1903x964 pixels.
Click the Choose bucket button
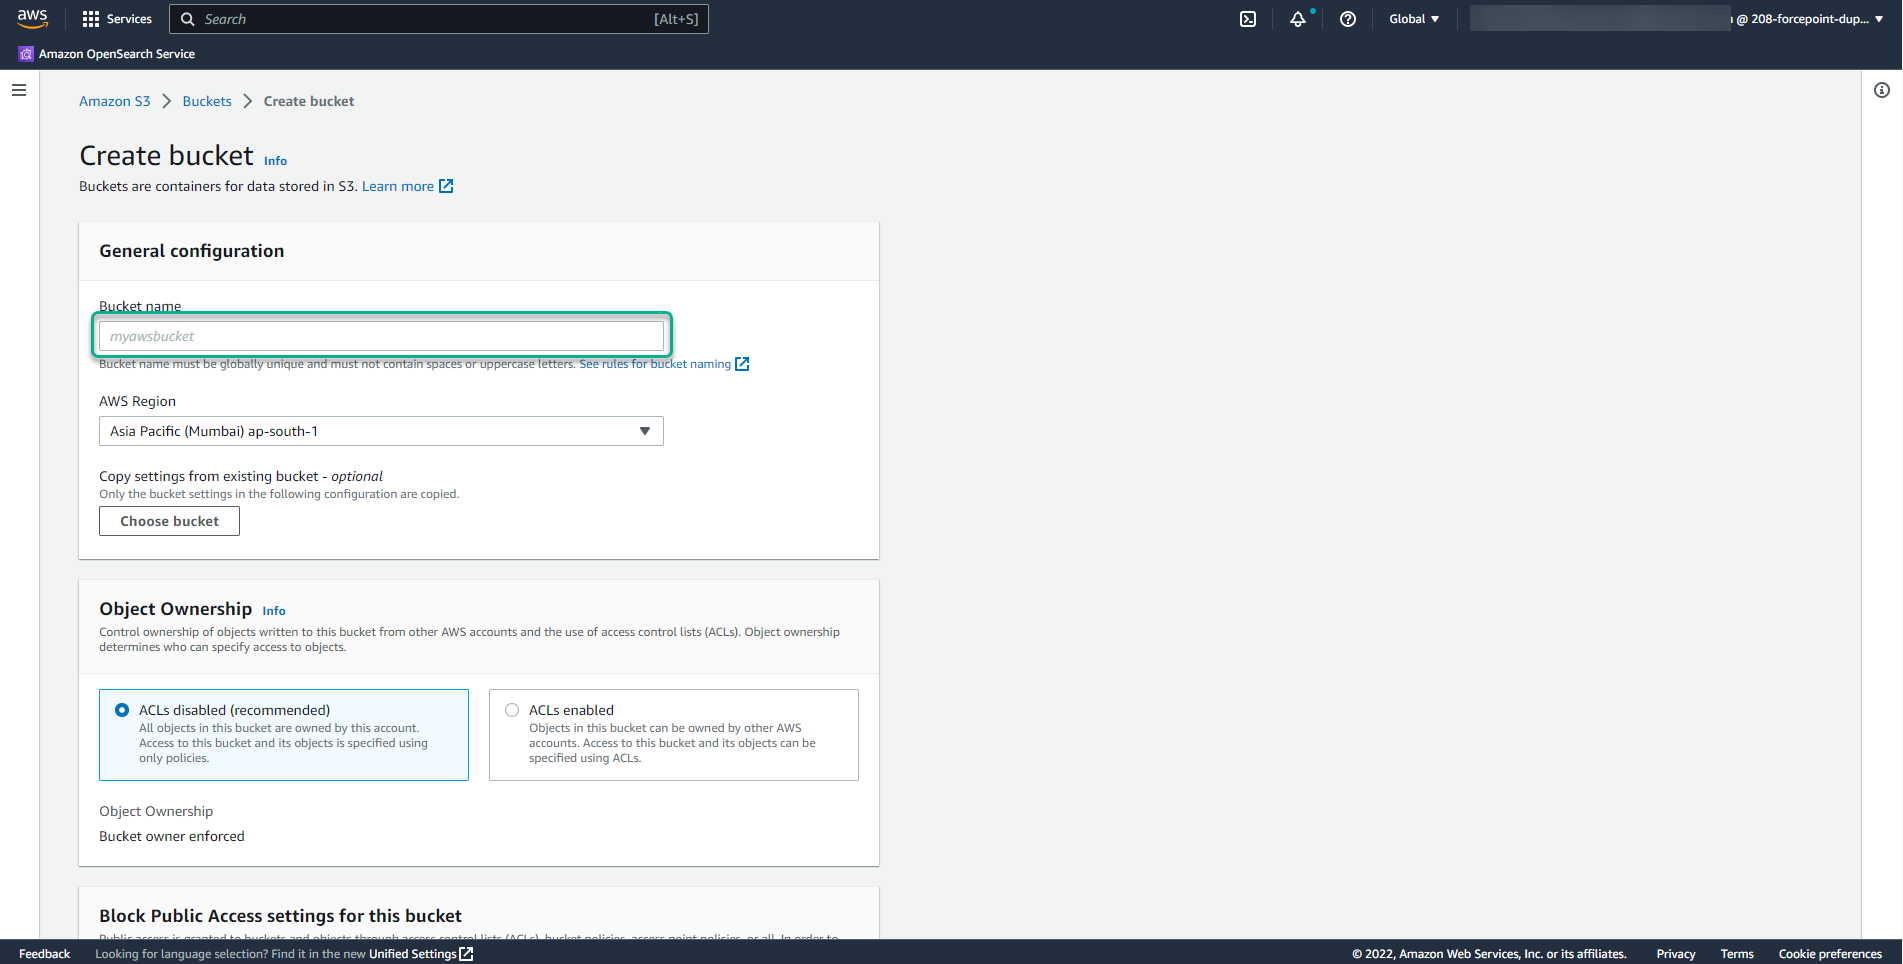pyautogui.click(x=169, y=520)
